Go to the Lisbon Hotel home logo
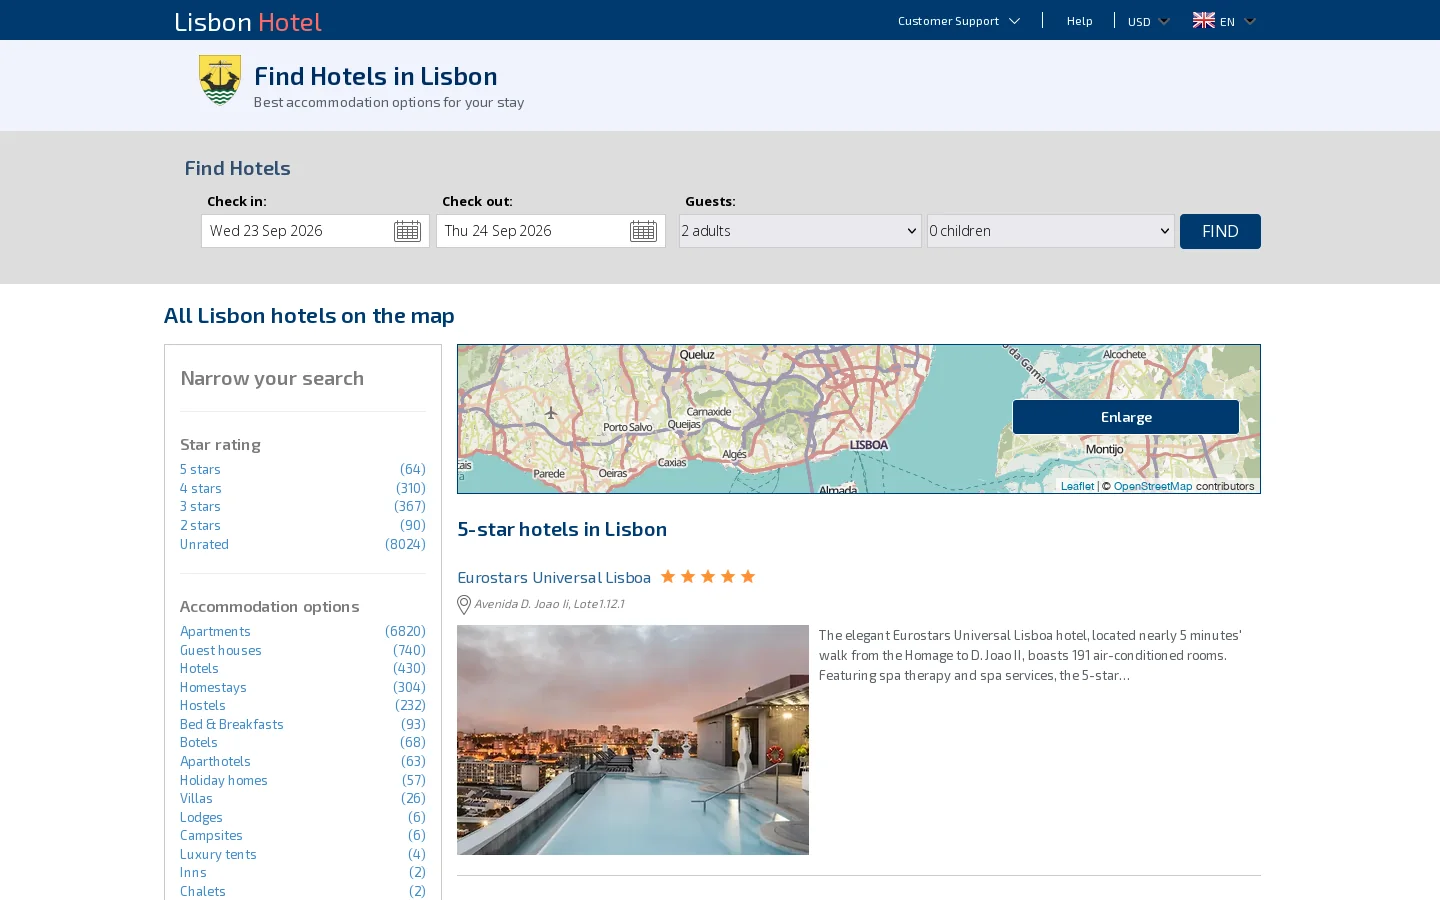 (248, 21)
